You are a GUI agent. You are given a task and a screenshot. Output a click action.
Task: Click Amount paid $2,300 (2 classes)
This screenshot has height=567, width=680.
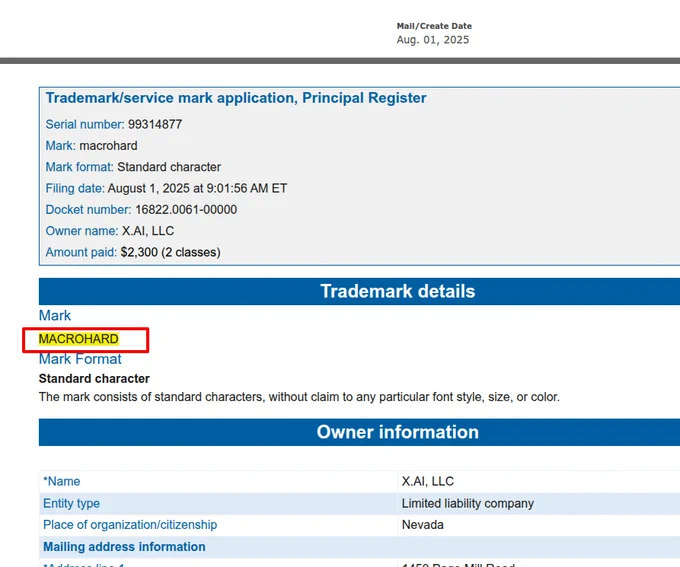coord(133,252)
